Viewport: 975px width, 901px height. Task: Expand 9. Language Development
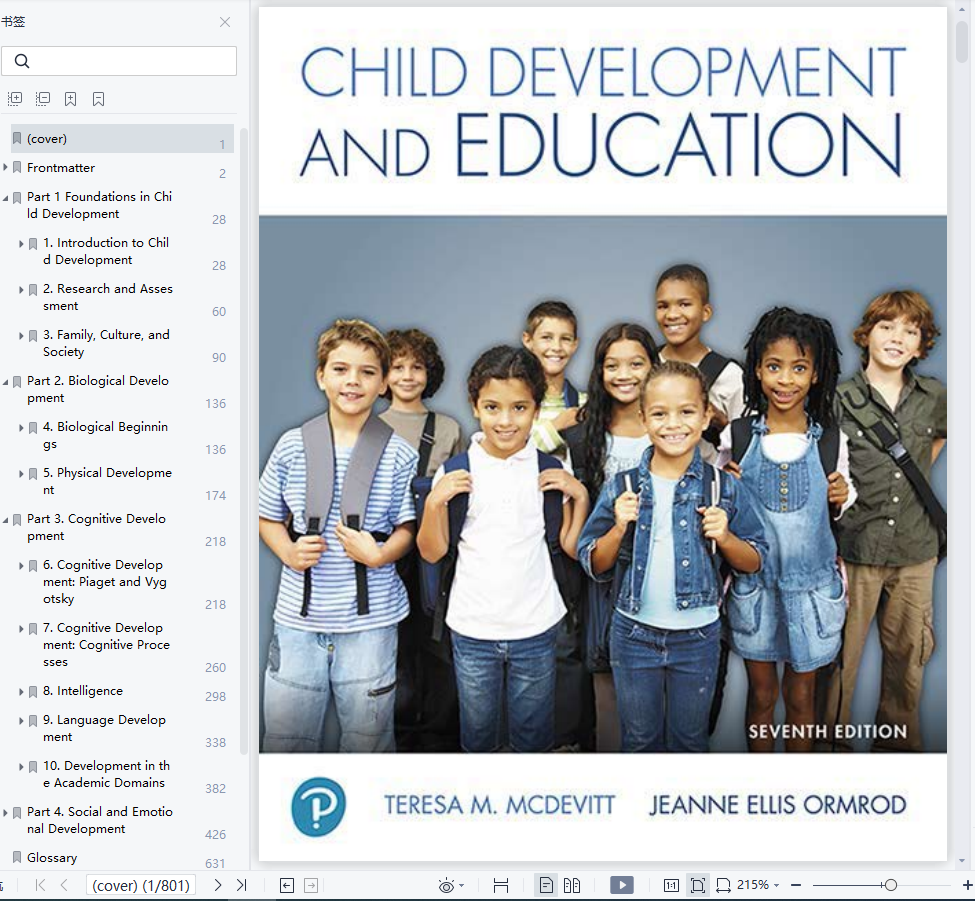pos(21,721)
